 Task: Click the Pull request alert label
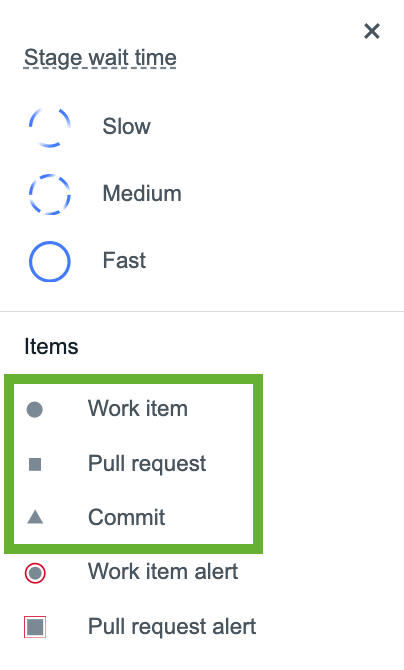[172, 627]
